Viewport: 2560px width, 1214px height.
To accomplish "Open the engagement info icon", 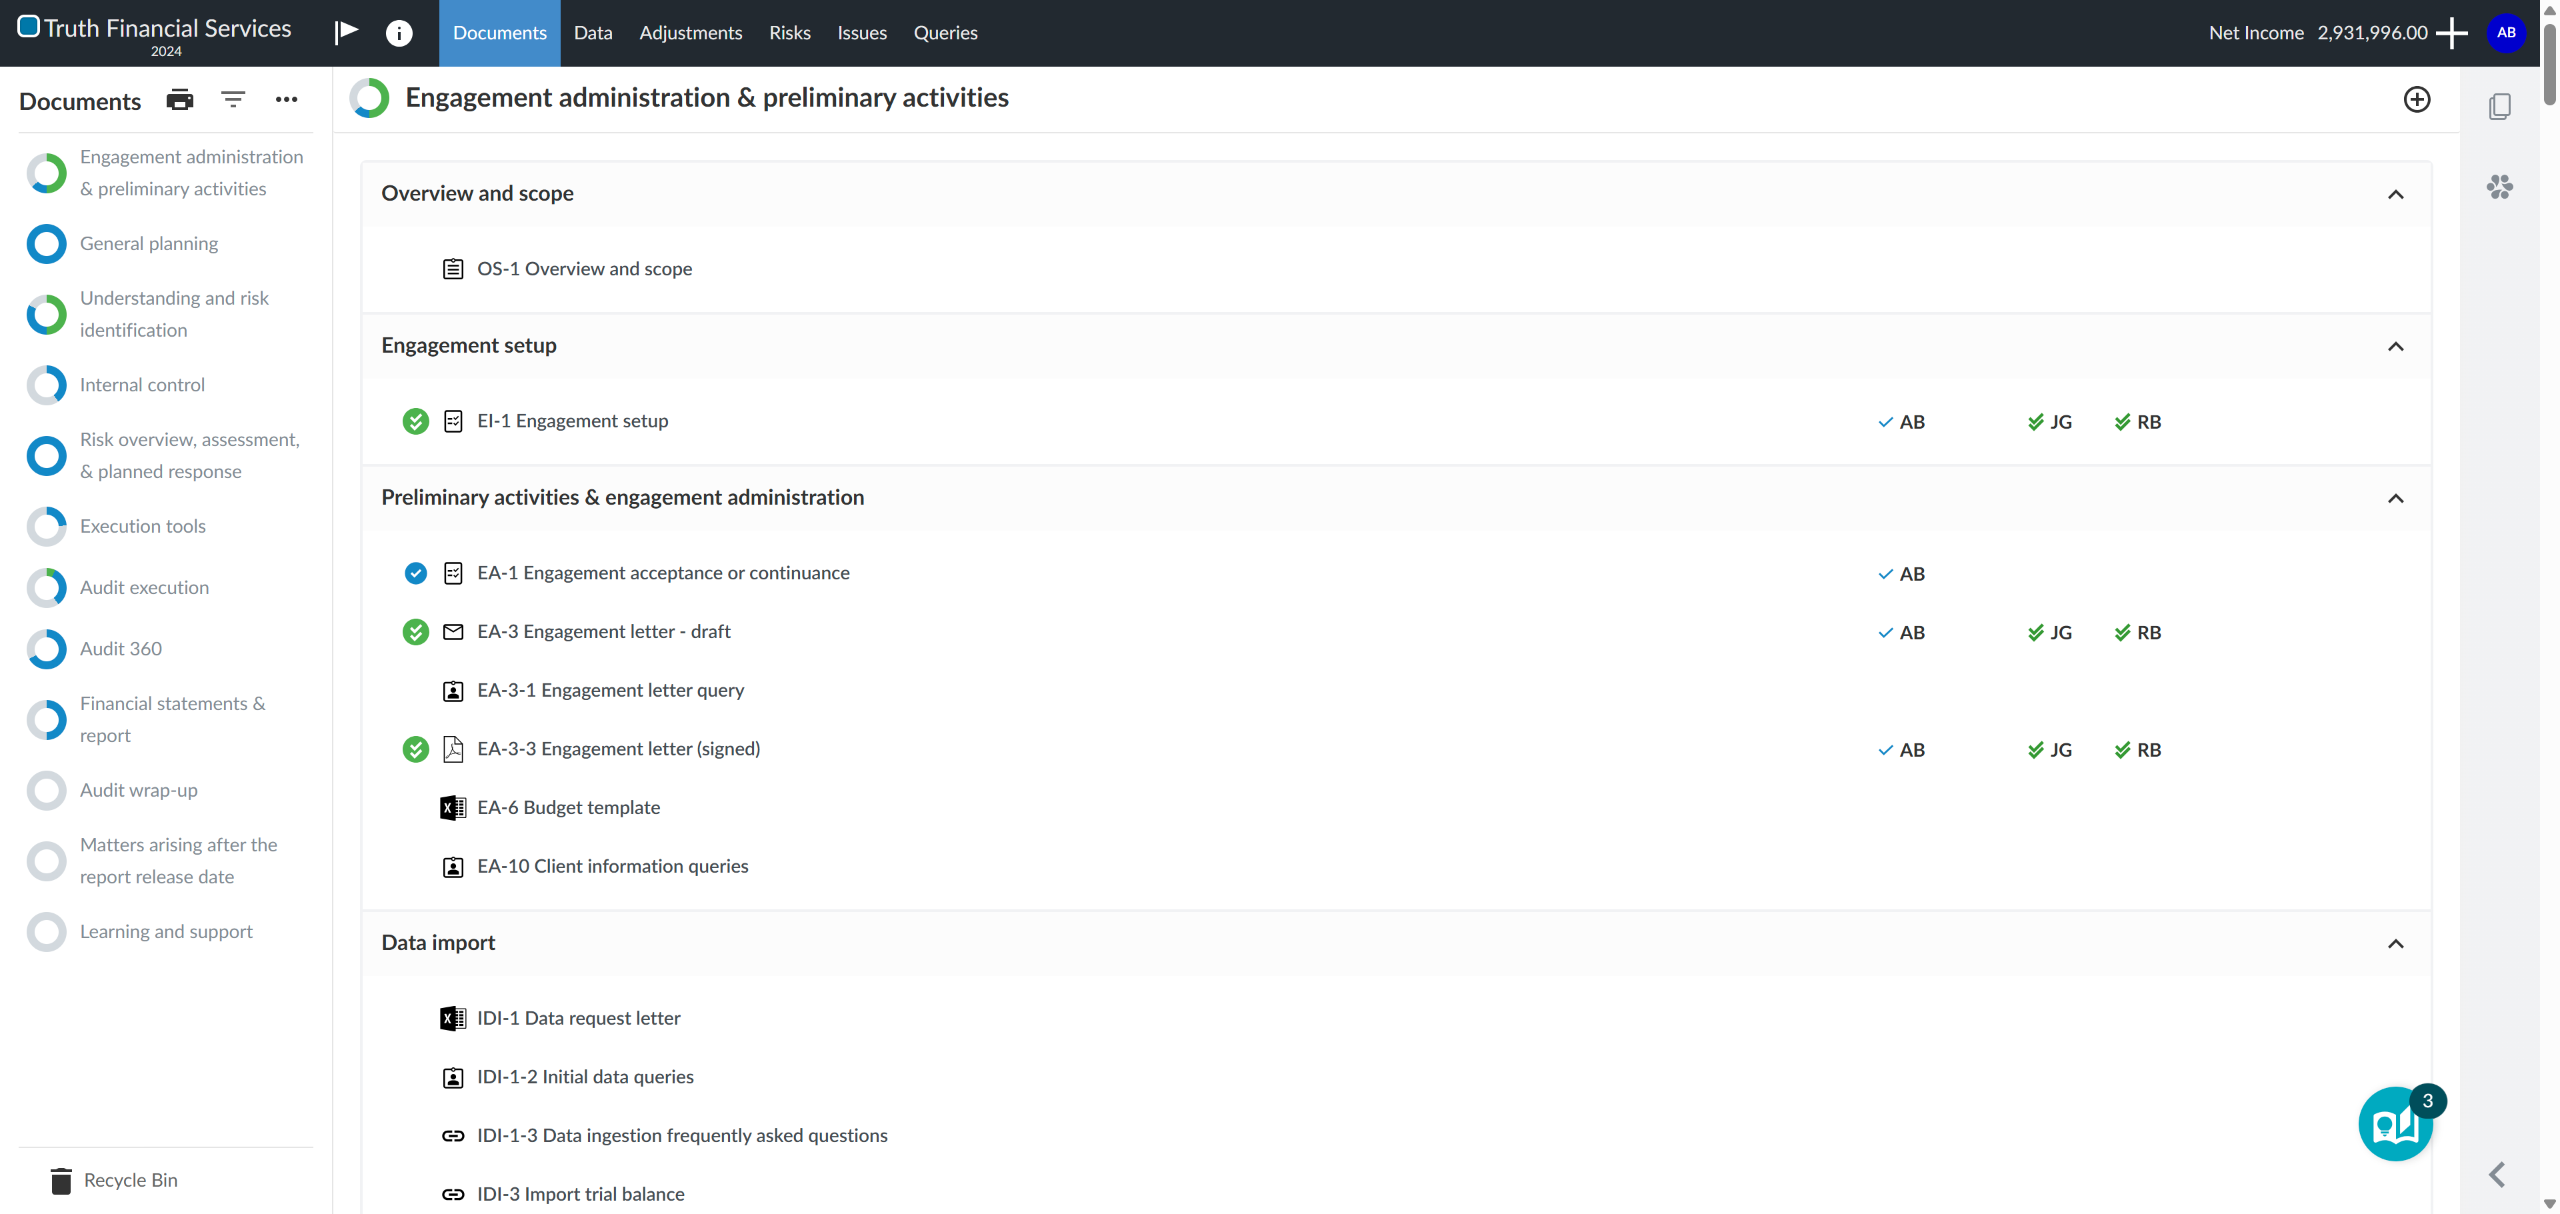I will [x=399, y=33].
